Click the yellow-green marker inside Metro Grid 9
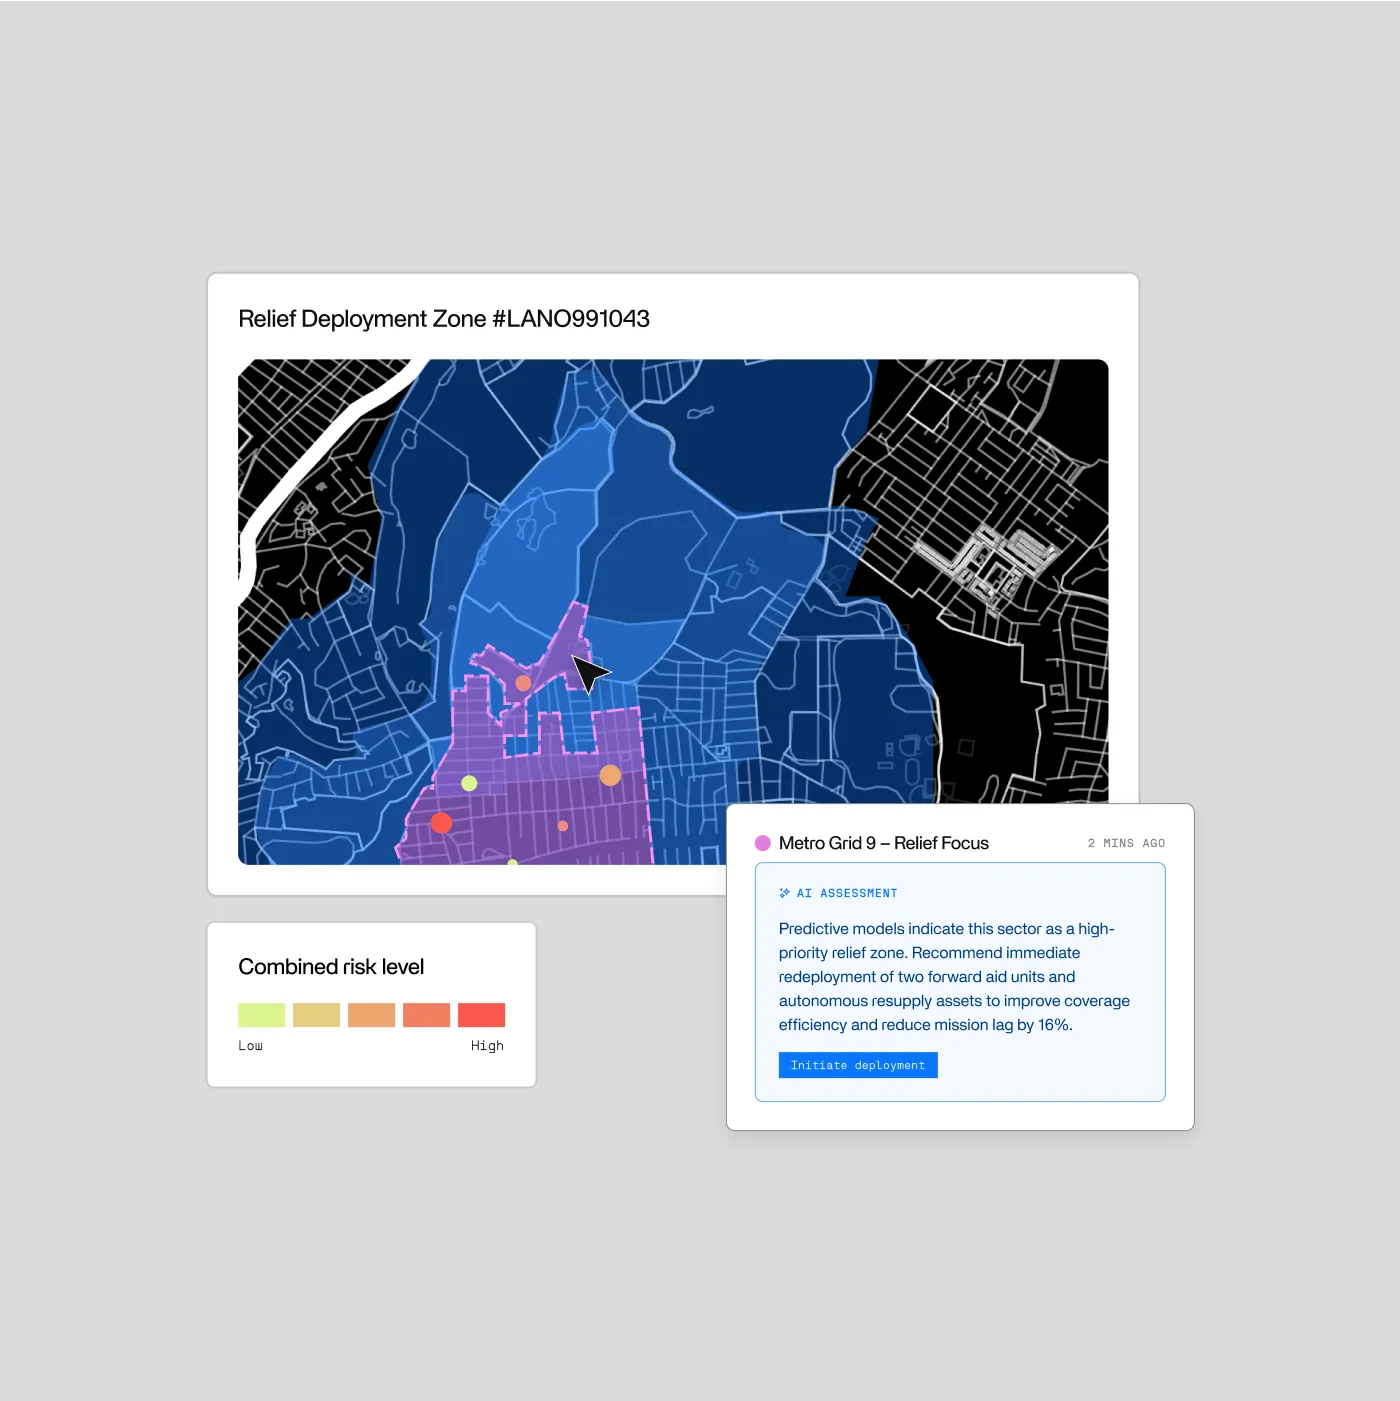 (469, 783)
